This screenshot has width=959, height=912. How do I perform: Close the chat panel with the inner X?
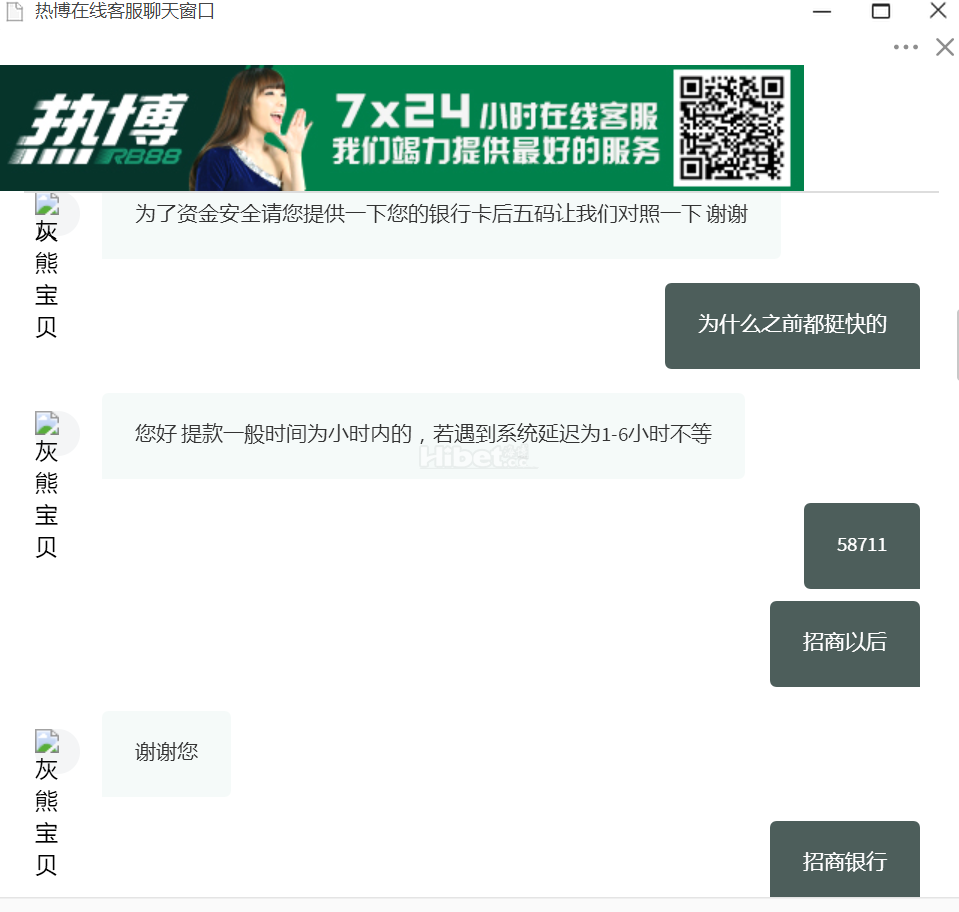[944, 47]
